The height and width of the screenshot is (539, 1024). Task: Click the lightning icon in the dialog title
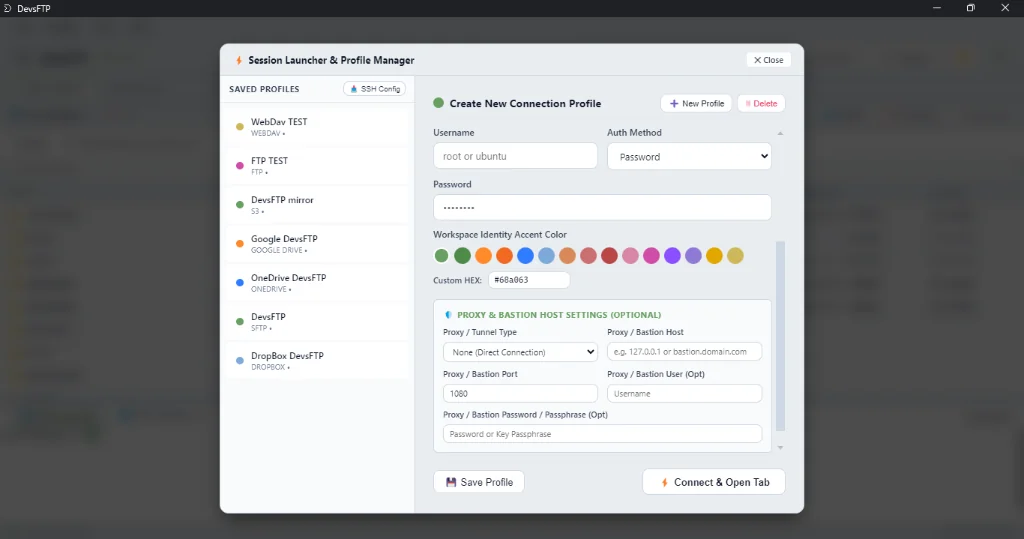[239, 60]
